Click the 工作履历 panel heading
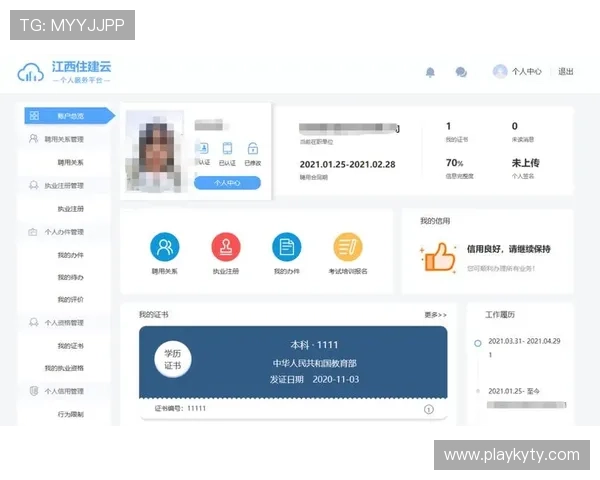 click(x=500, y=315)
